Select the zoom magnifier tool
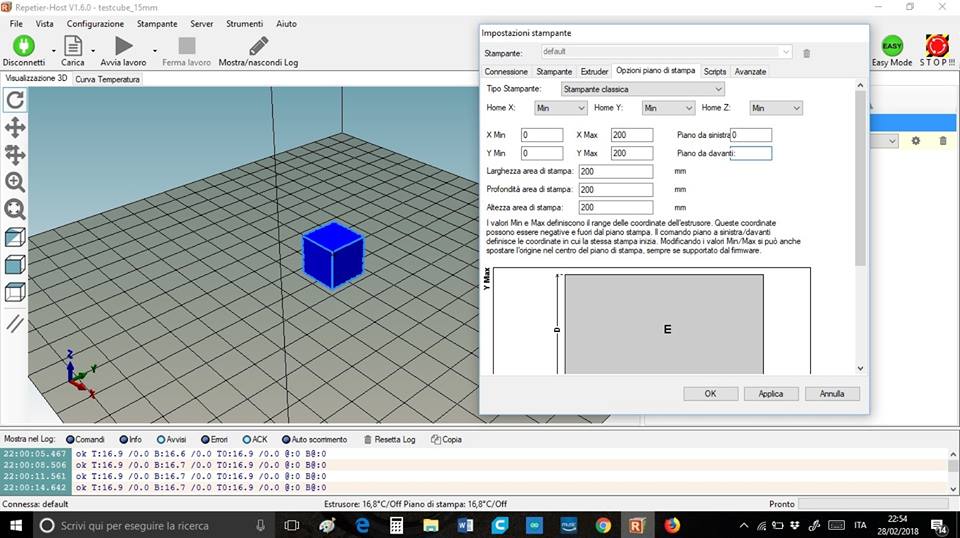Screen dimensions: 960x538 [x=15, y=182]
